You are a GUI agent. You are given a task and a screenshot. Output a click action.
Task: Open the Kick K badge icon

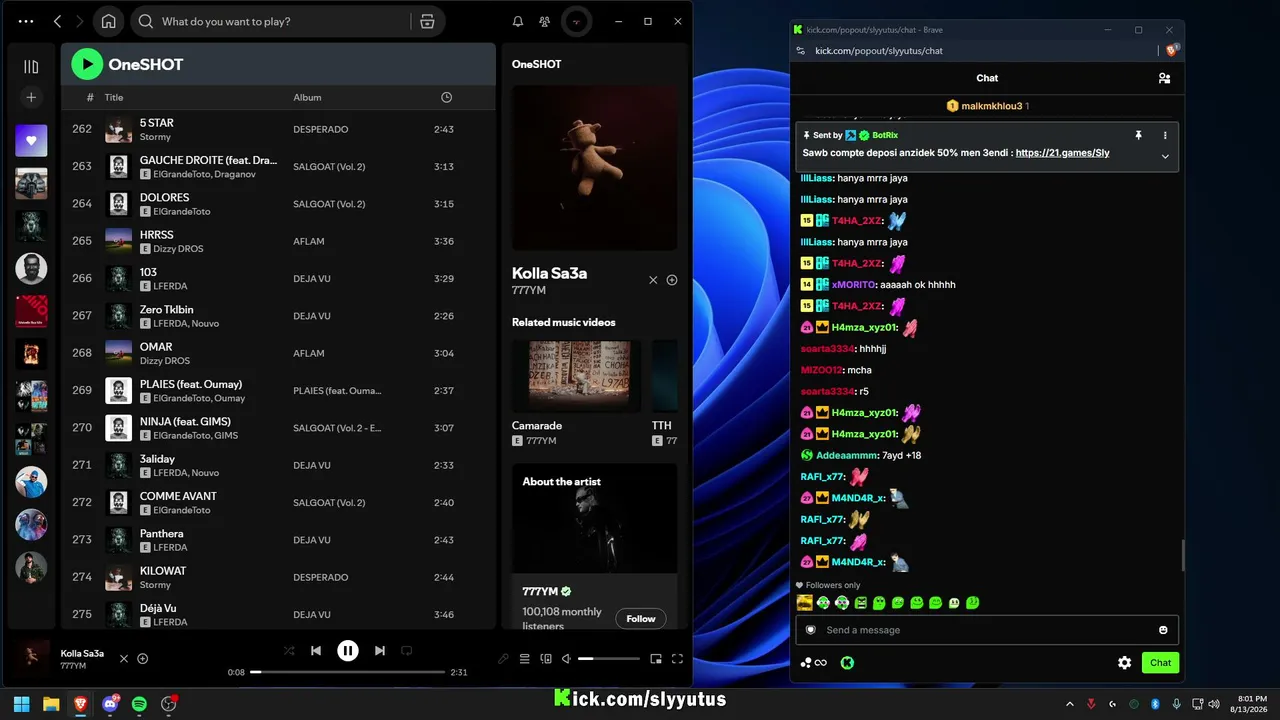[847, 662]
